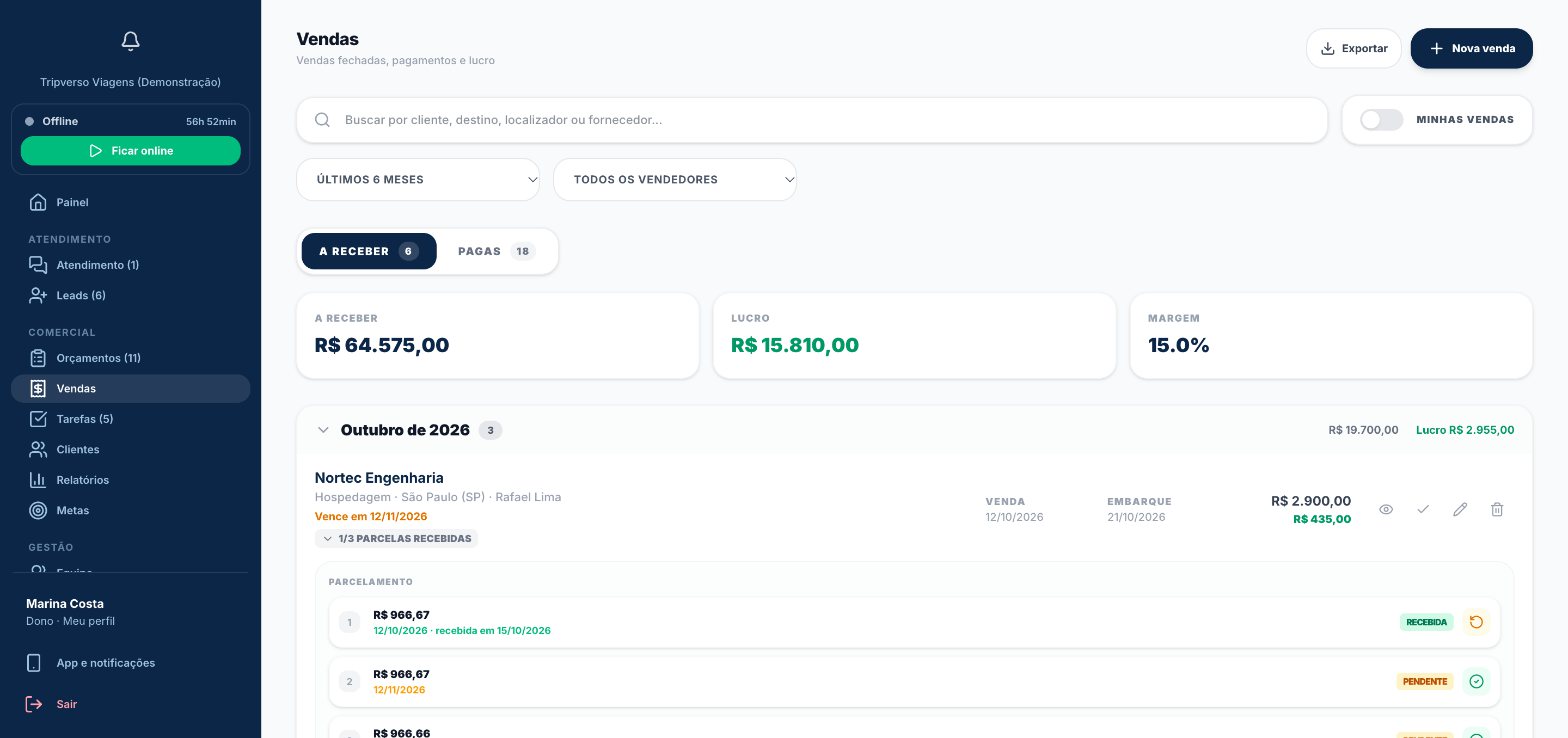The height and width of the screenshot is (738, 1568).
Task: Click the A Receber R$ 64.575,00 card
Action: coord(498,336)
